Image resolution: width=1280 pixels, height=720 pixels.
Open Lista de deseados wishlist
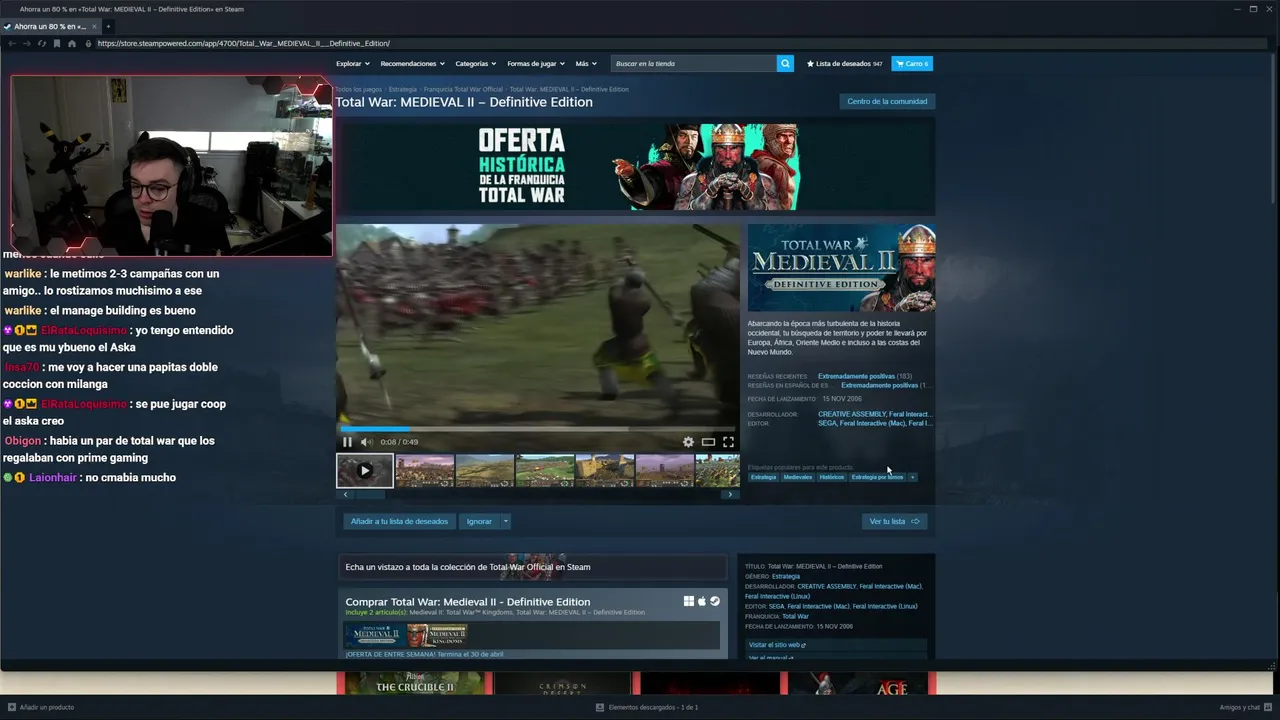point(844,63)
